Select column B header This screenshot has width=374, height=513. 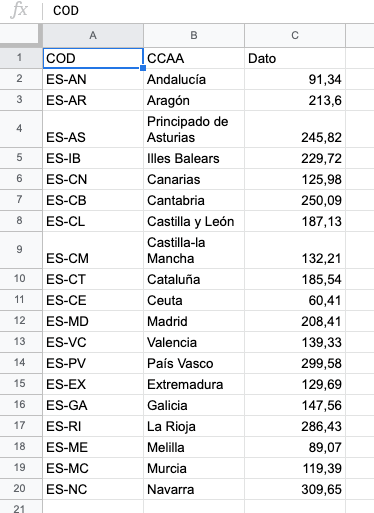point(194,35)
